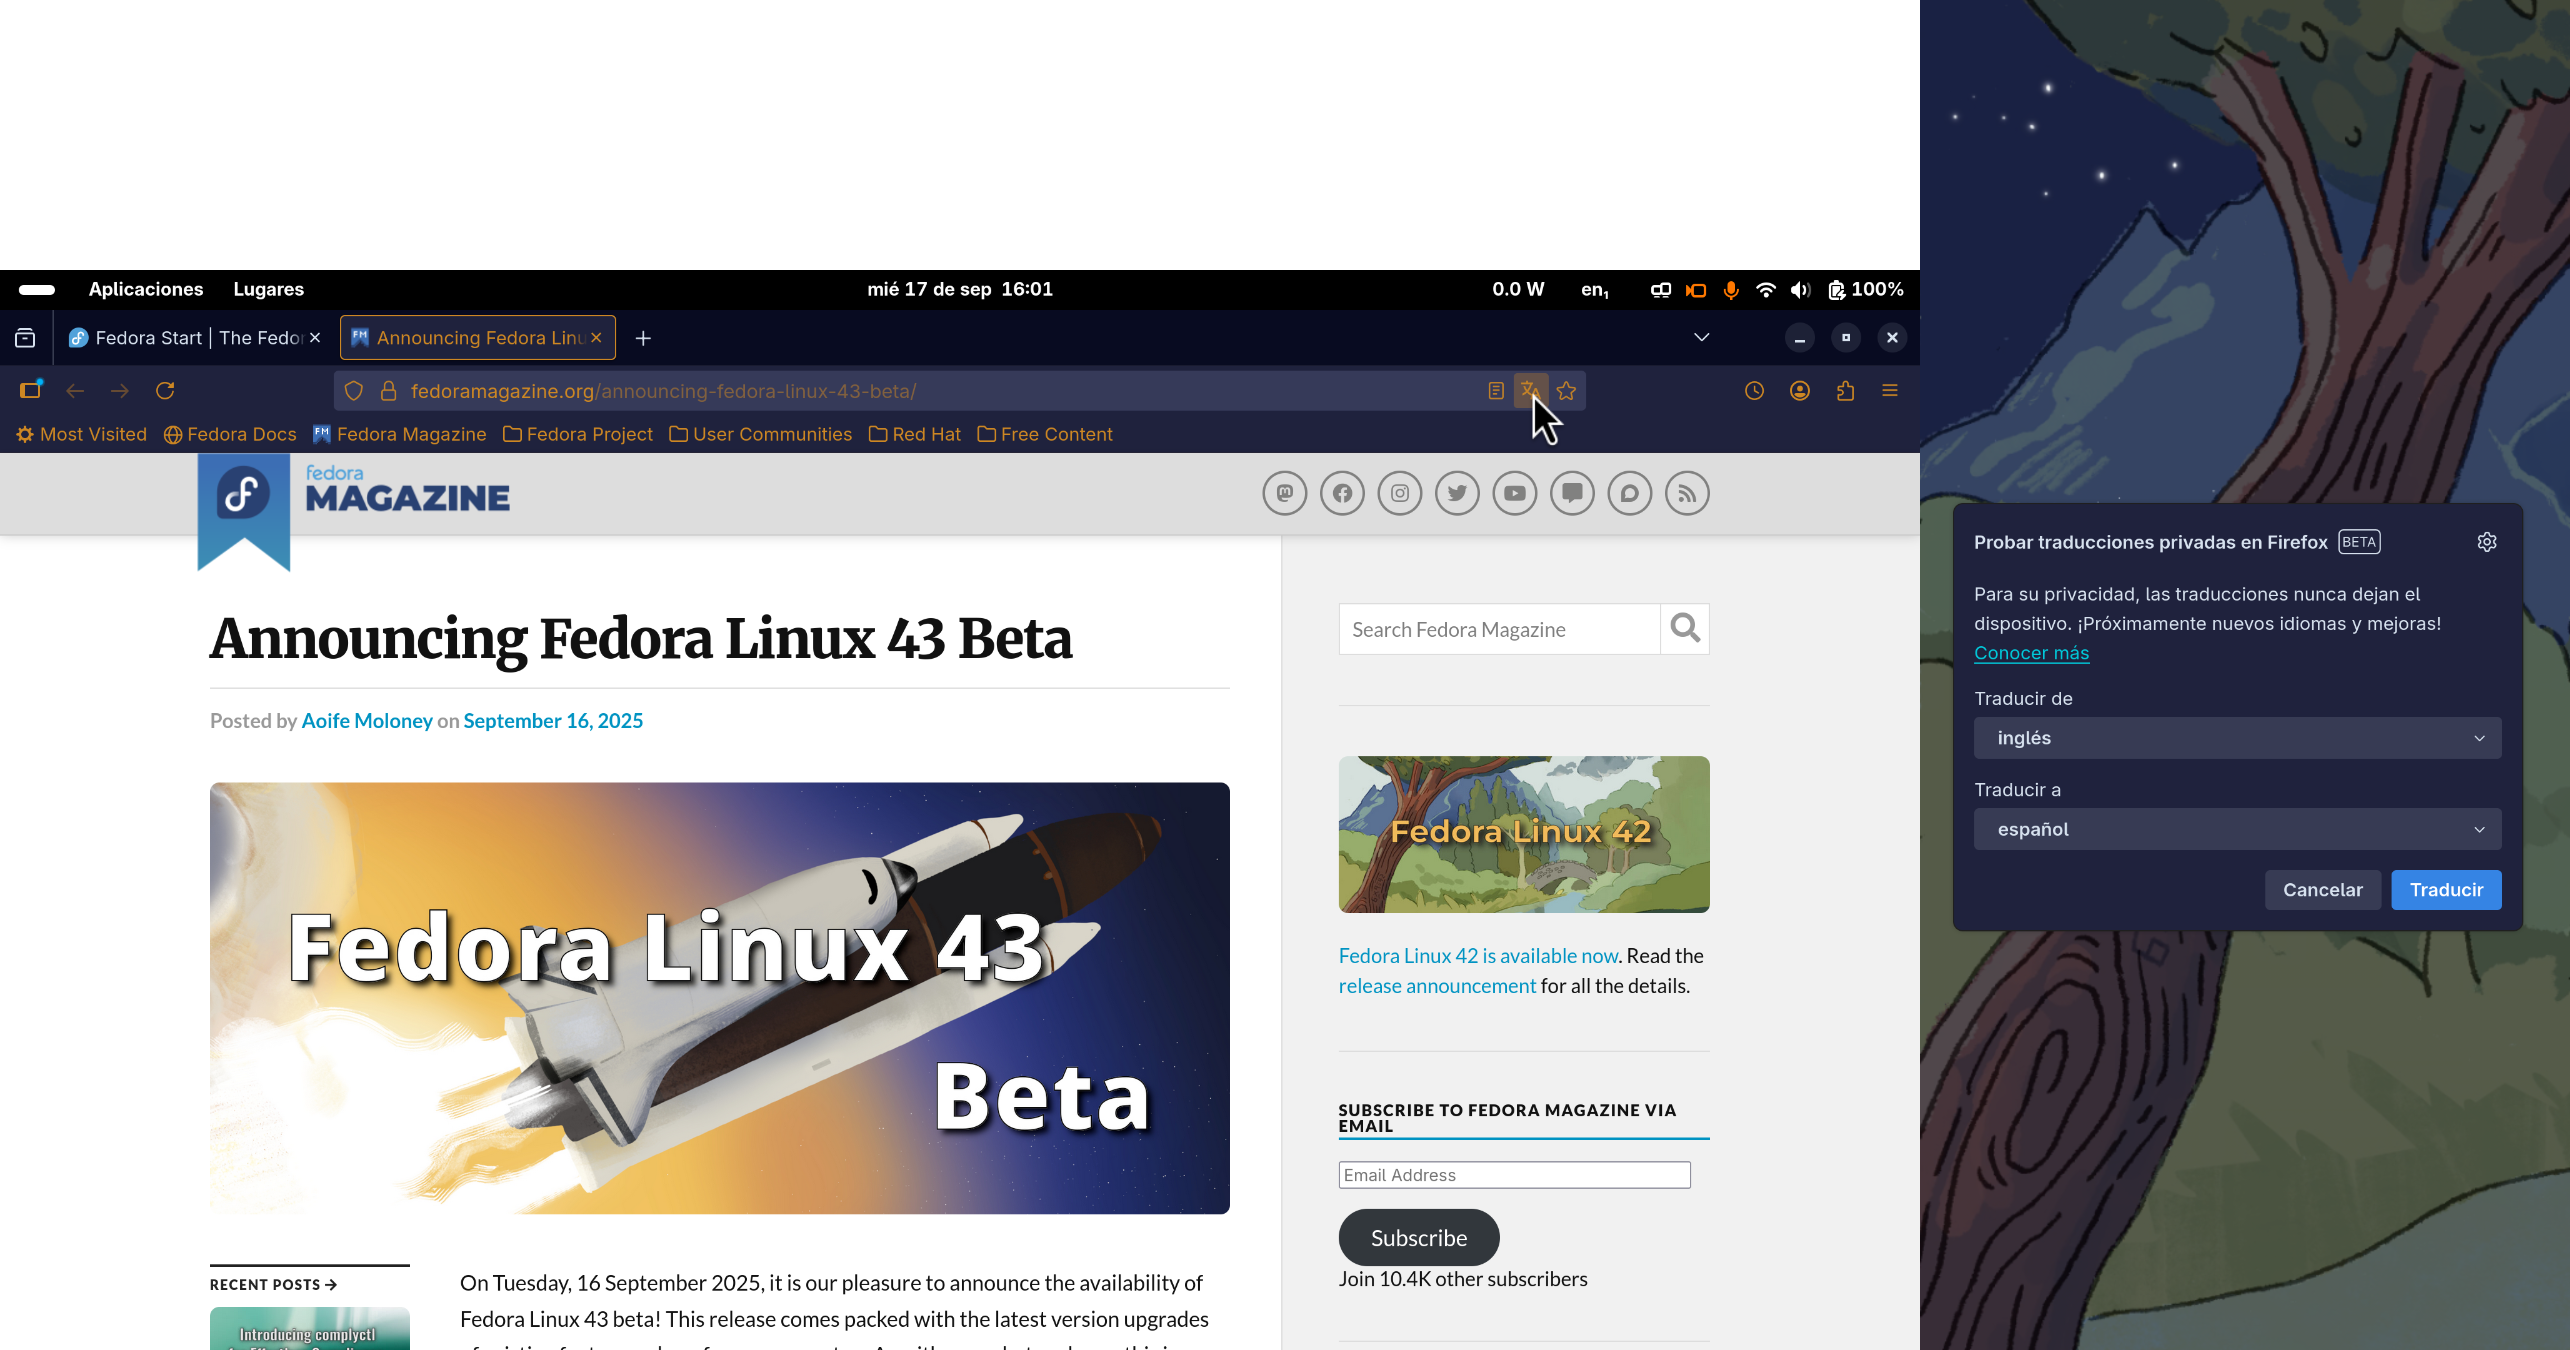Follow the "Conocer más" link
The height and width of the screenshot is (1350, 2570).
2031,653
